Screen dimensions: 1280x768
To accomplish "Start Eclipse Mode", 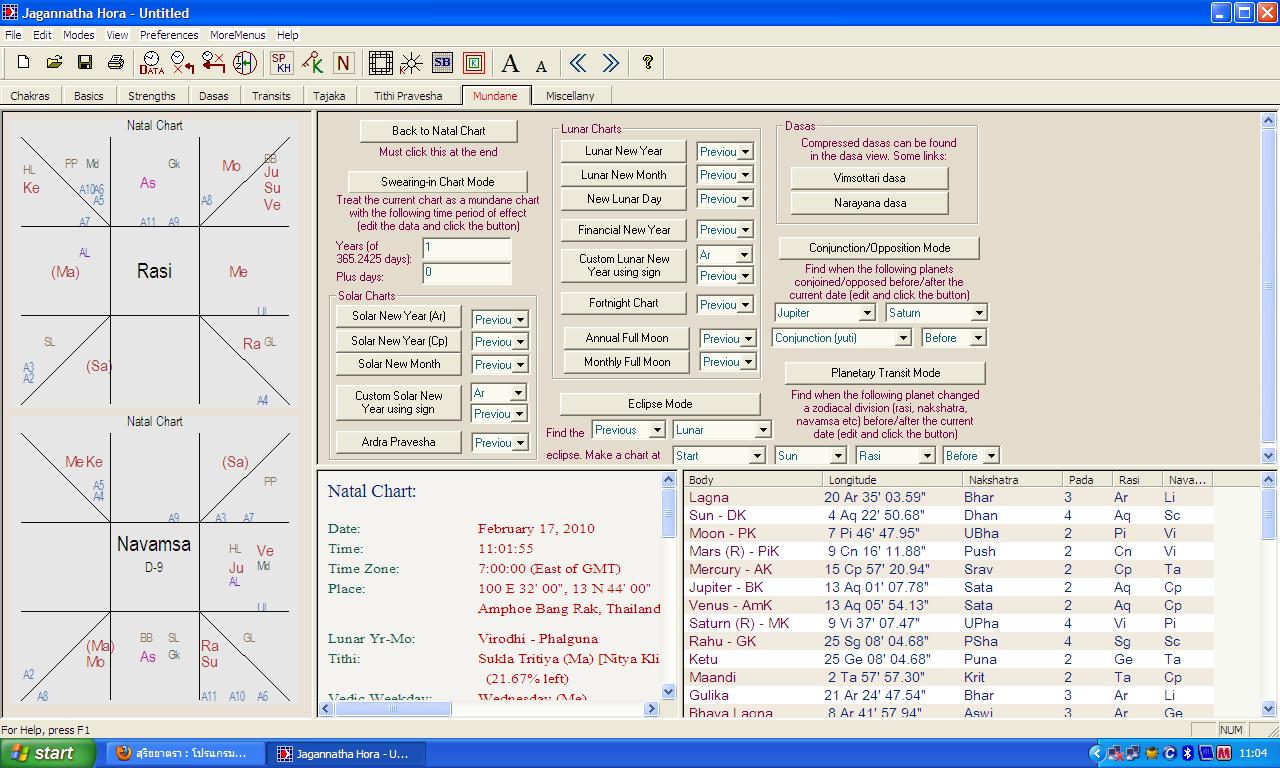I will click(660, 404).
